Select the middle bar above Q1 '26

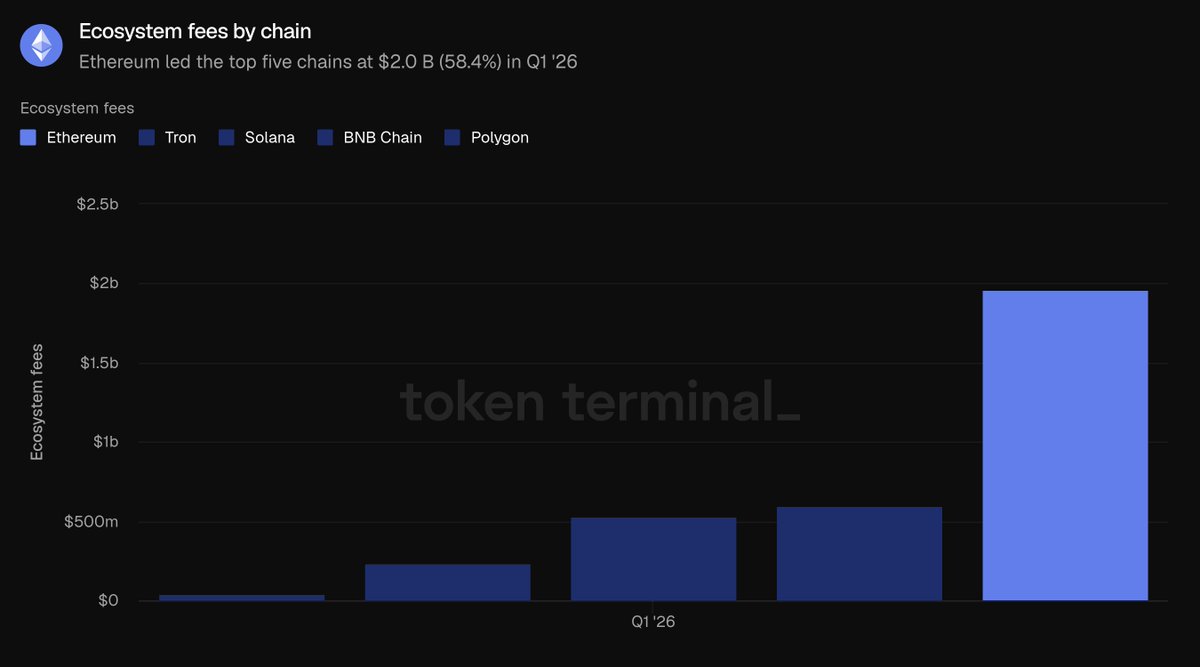653,559
